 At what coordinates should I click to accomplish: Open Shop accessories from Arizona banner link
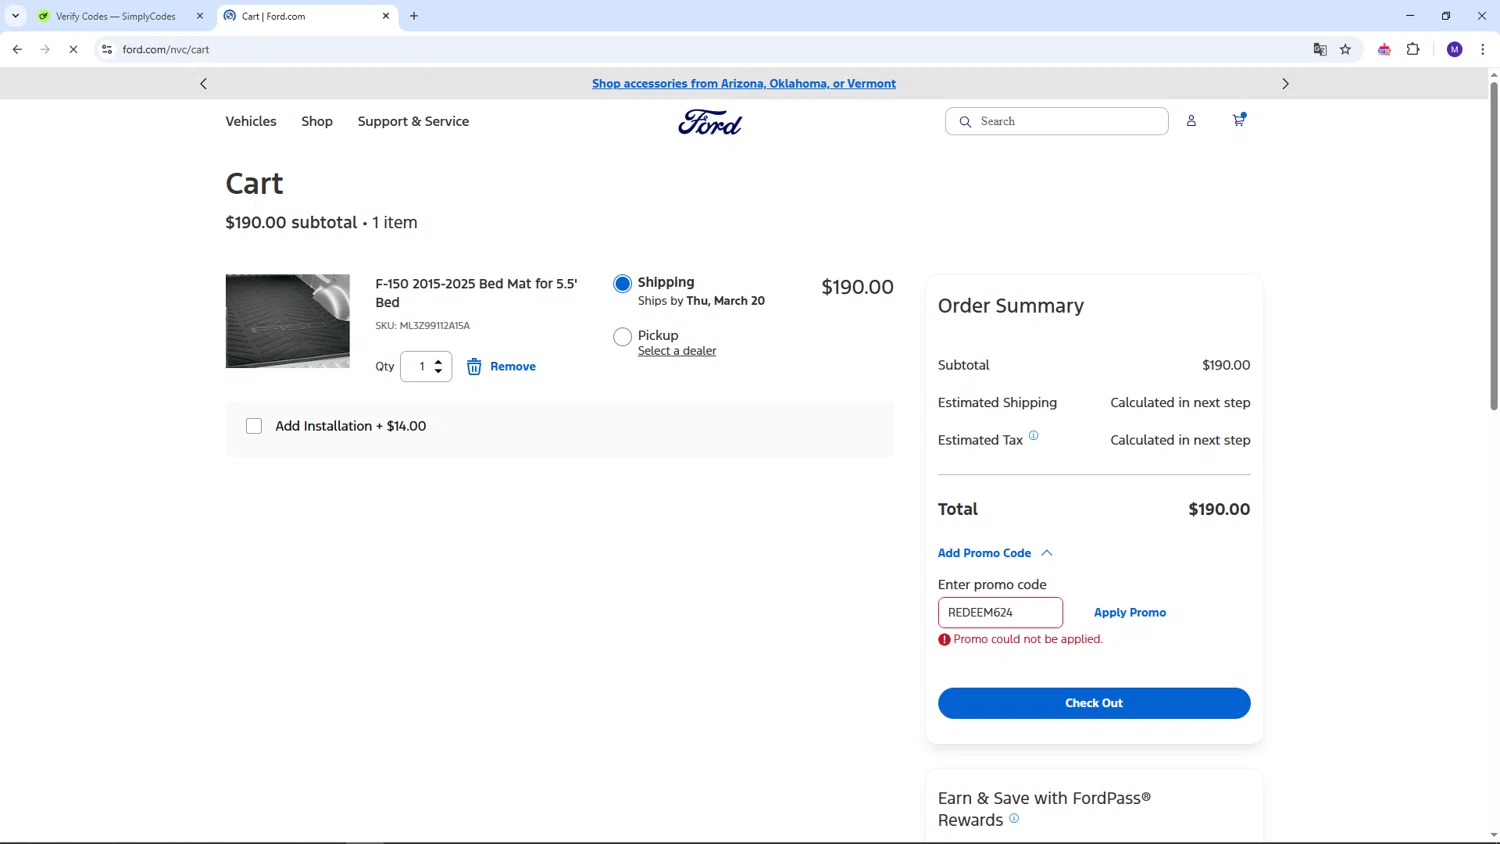pos(744,84)
